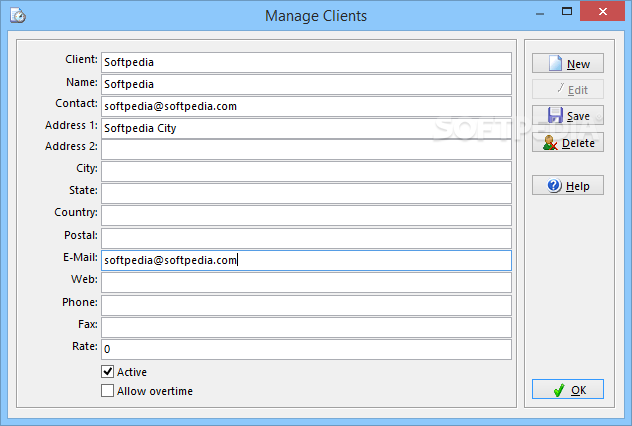Minimize the Manage Clients window
This screenshot has width=632, height=426.
pos(540,12)
